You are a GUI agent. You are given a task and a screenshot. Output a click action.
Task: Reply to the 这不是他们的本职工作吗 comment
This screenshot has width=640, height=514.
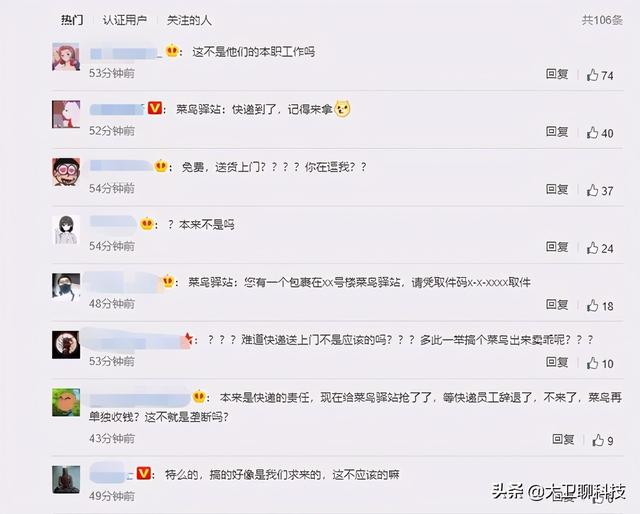click(557, 74)
